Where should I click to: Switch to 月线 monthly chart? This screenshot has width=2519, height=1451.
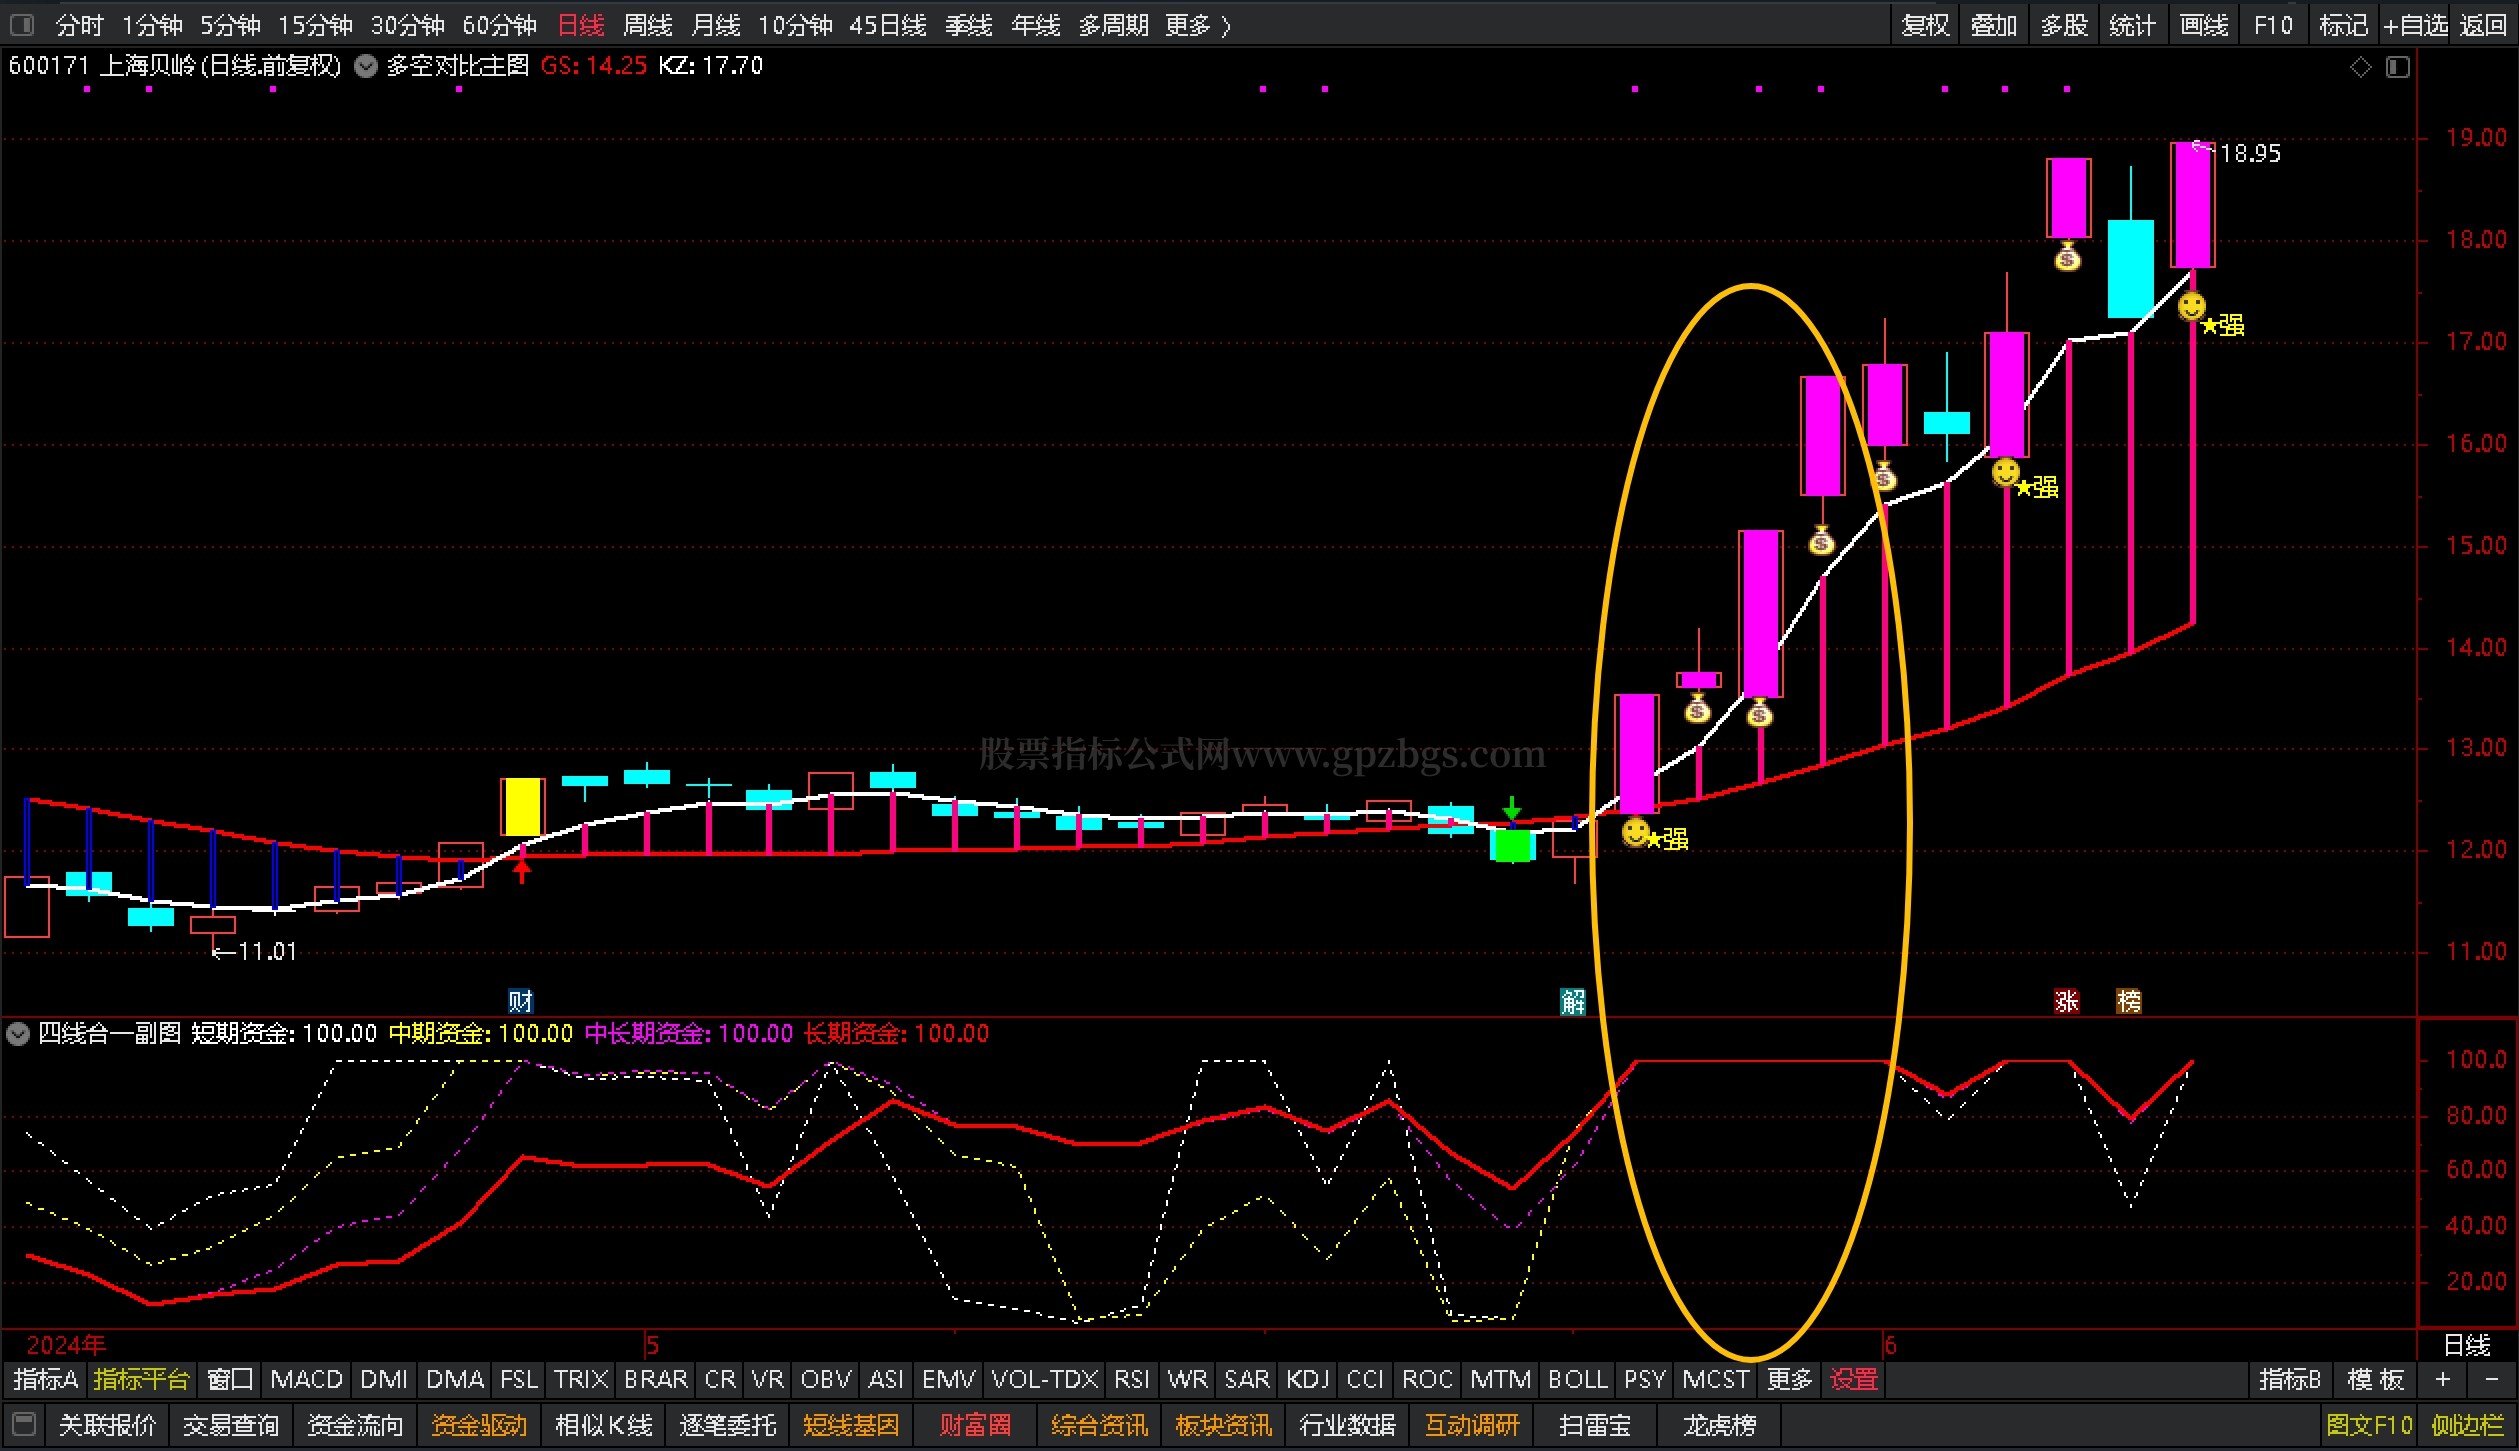coord(715,24)
